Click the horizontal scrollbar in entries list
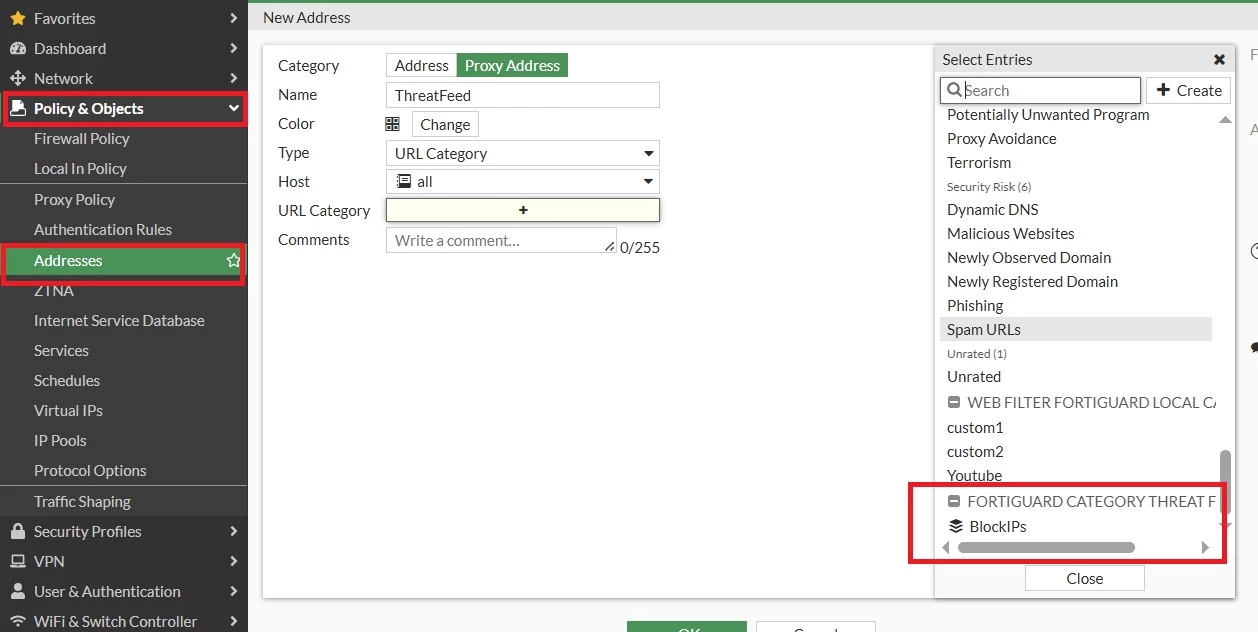The width and height of the screenshot is (1258, 632). [x=1046, y=547]
